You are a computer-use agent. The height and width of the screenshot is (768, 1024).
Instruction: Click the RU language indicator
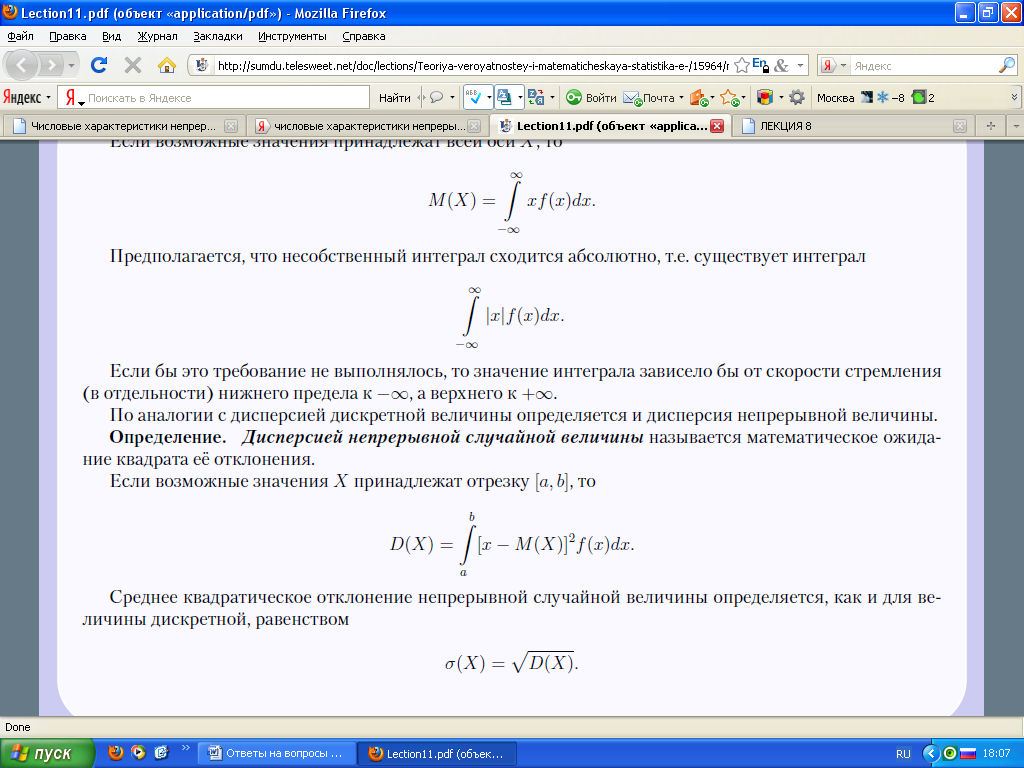click(903, 754)
